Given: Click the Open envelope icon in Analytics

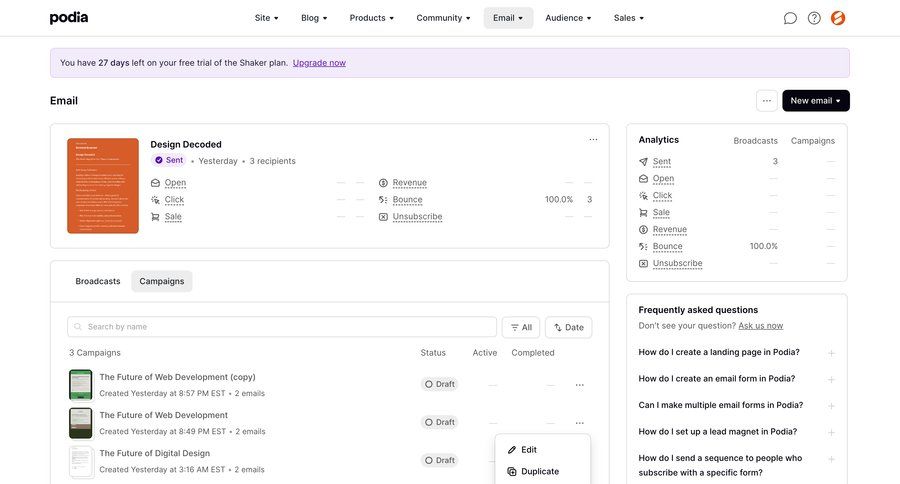Looking at the screenshot, I should click(643, 179).
